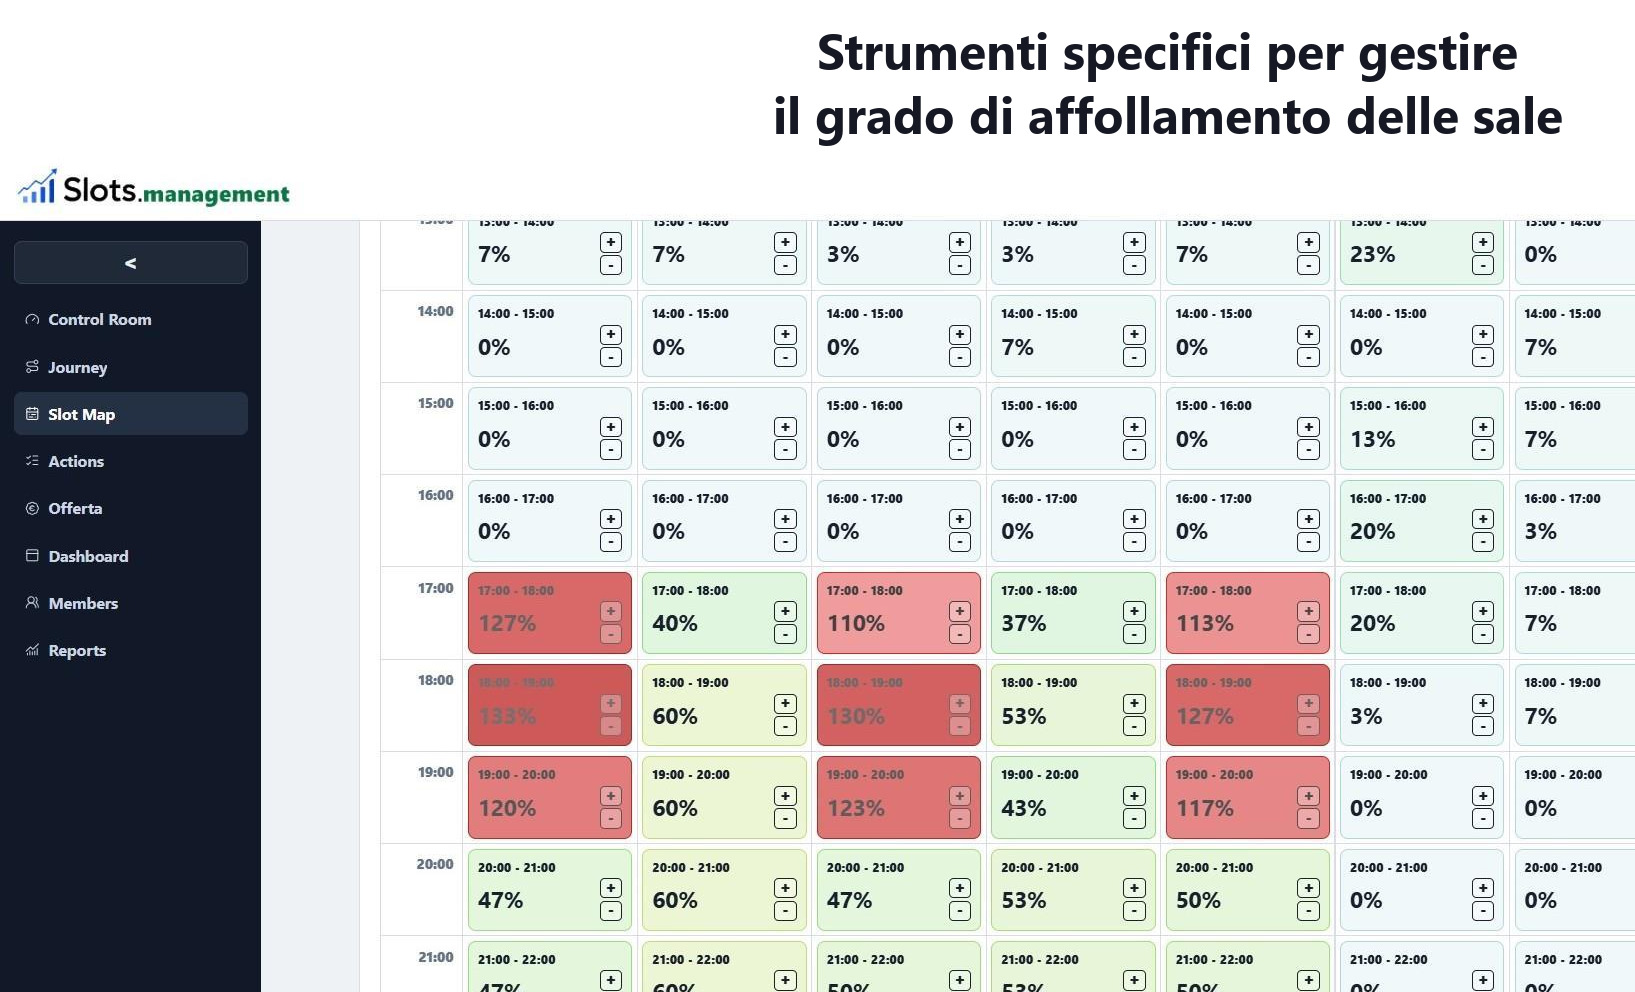Click the Slots.management logo

pos(154,188)
